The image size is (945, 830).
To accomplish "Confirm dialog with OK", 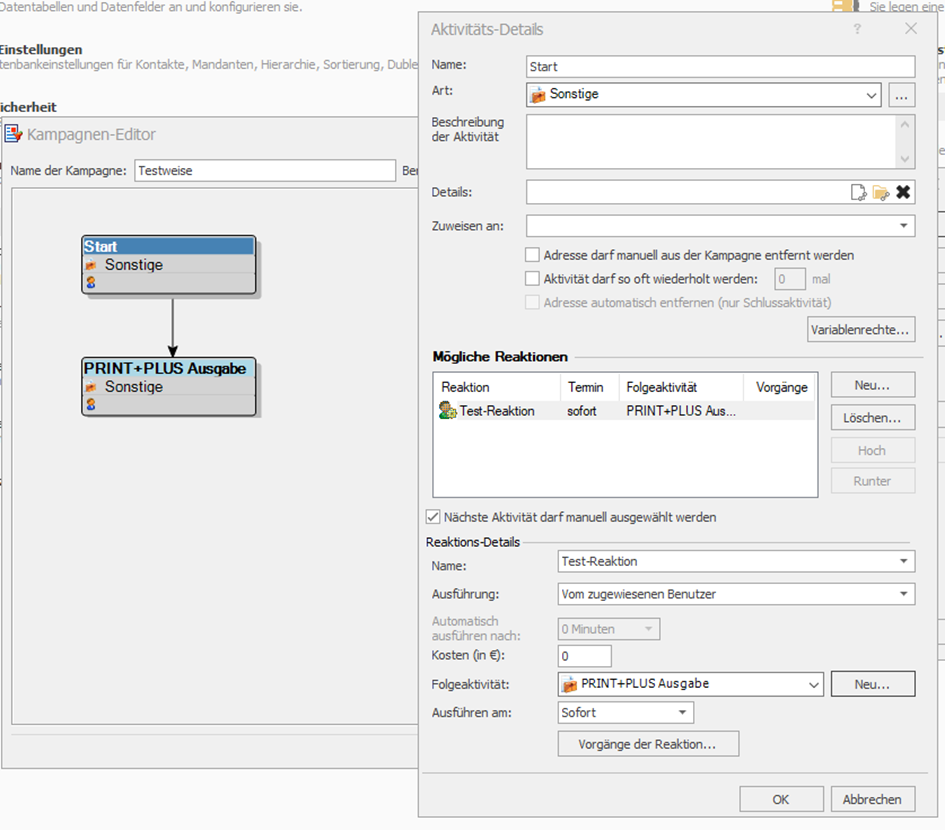I will click(781, 799).
